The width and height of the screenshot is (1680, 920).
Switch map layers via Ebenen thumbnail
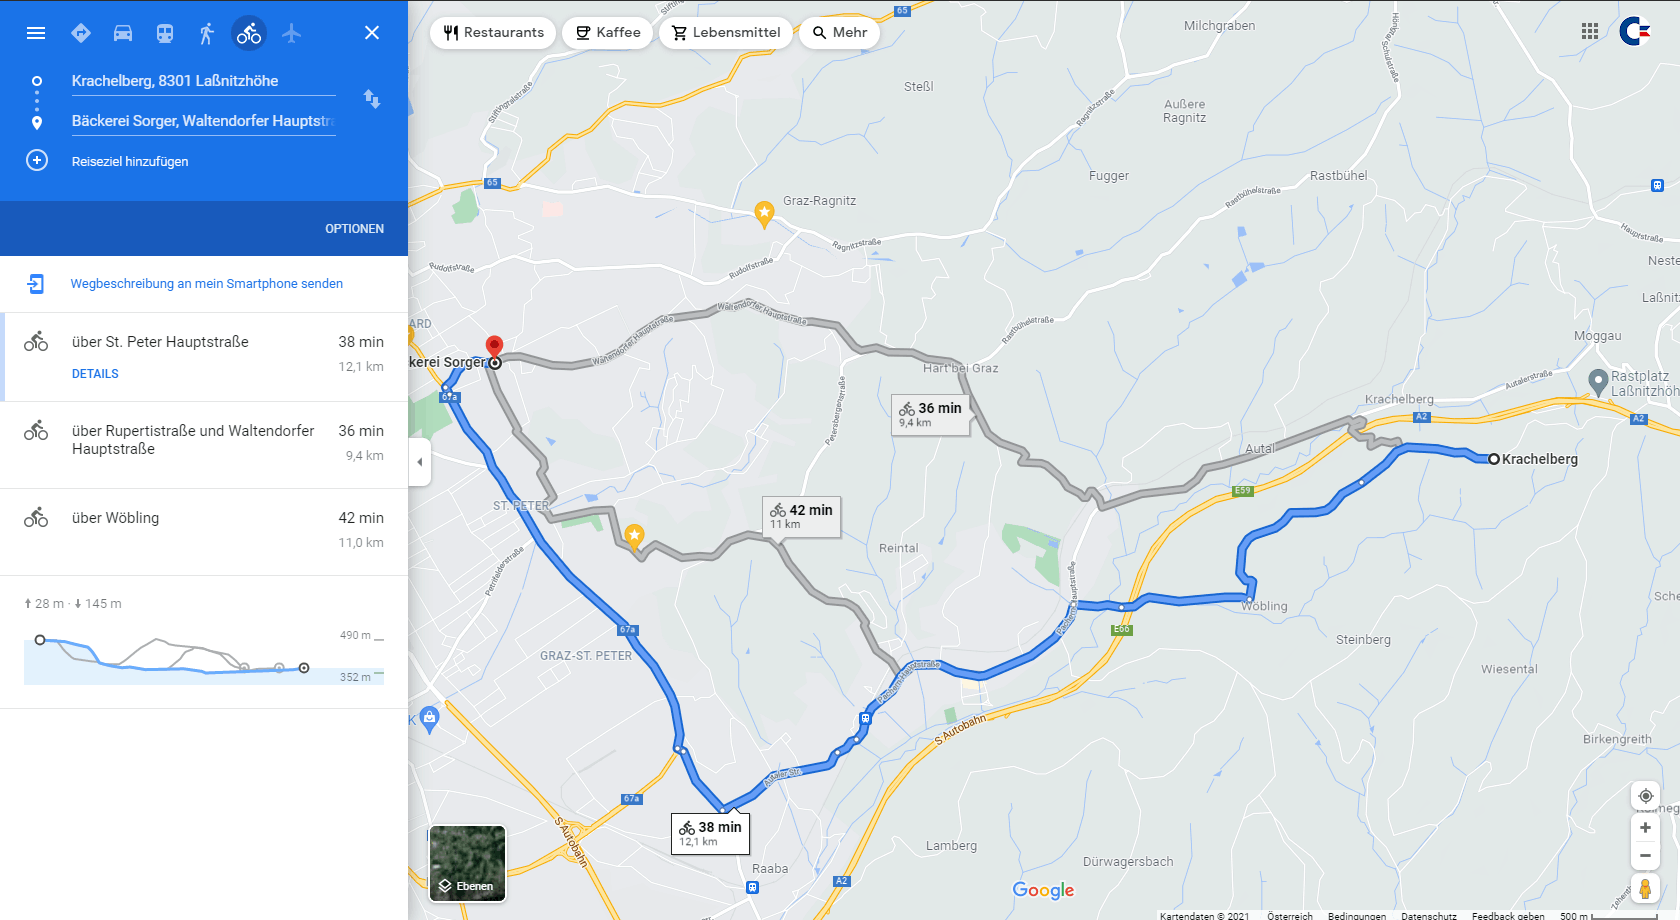(467, 864)
